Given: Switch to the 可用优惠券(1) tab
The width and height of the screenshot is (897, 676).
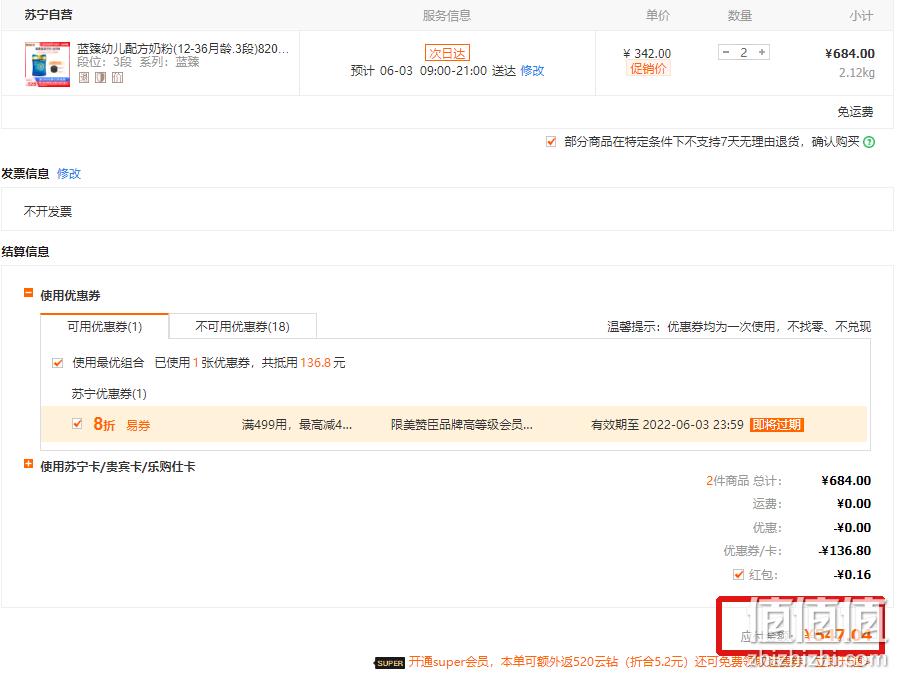Looking at the screenshot, I should coord(105,327).
